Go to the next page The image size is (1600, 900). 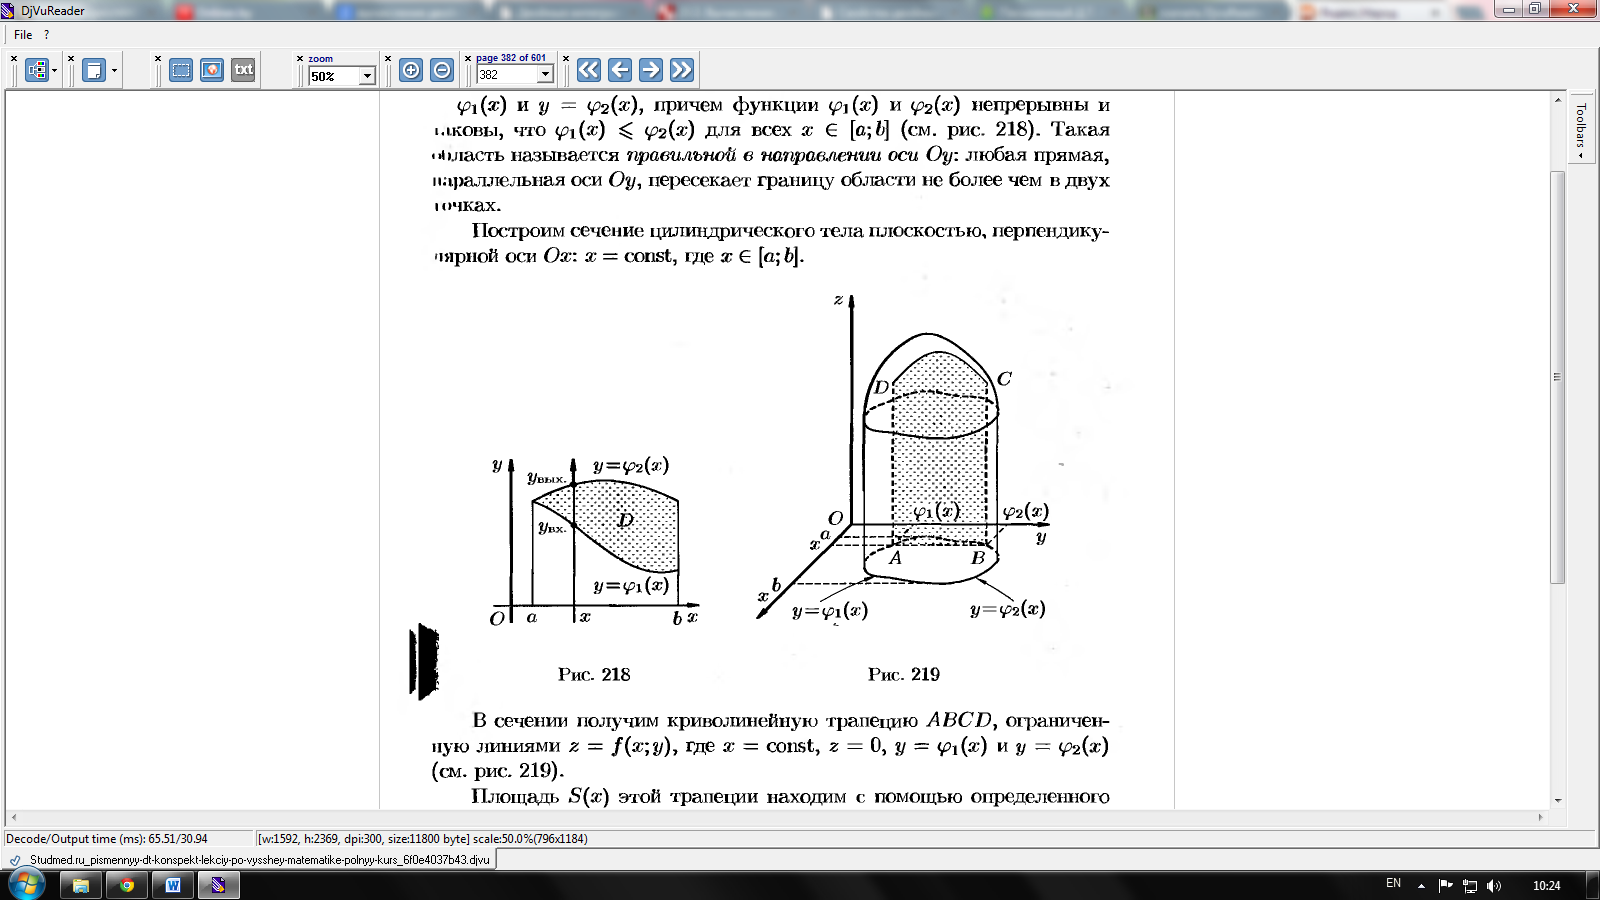[x=651, y=70]
